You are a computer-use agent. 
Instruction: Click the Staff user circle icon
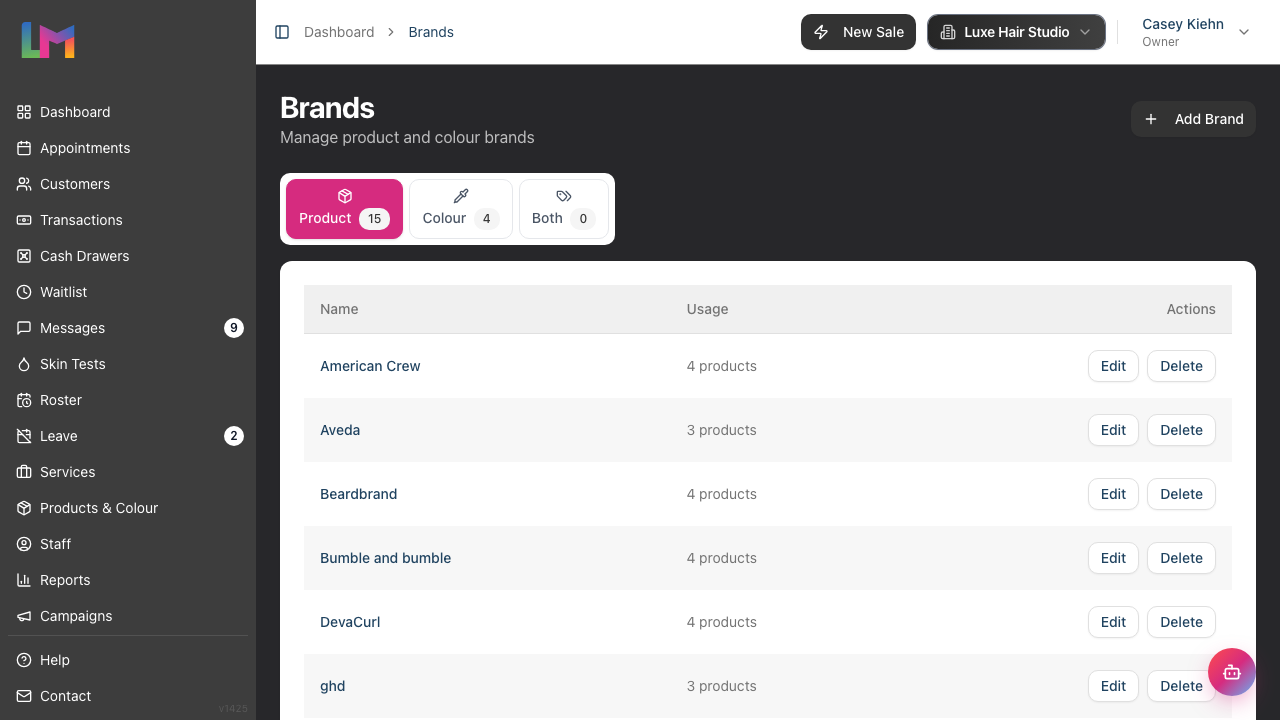[24, 544]
